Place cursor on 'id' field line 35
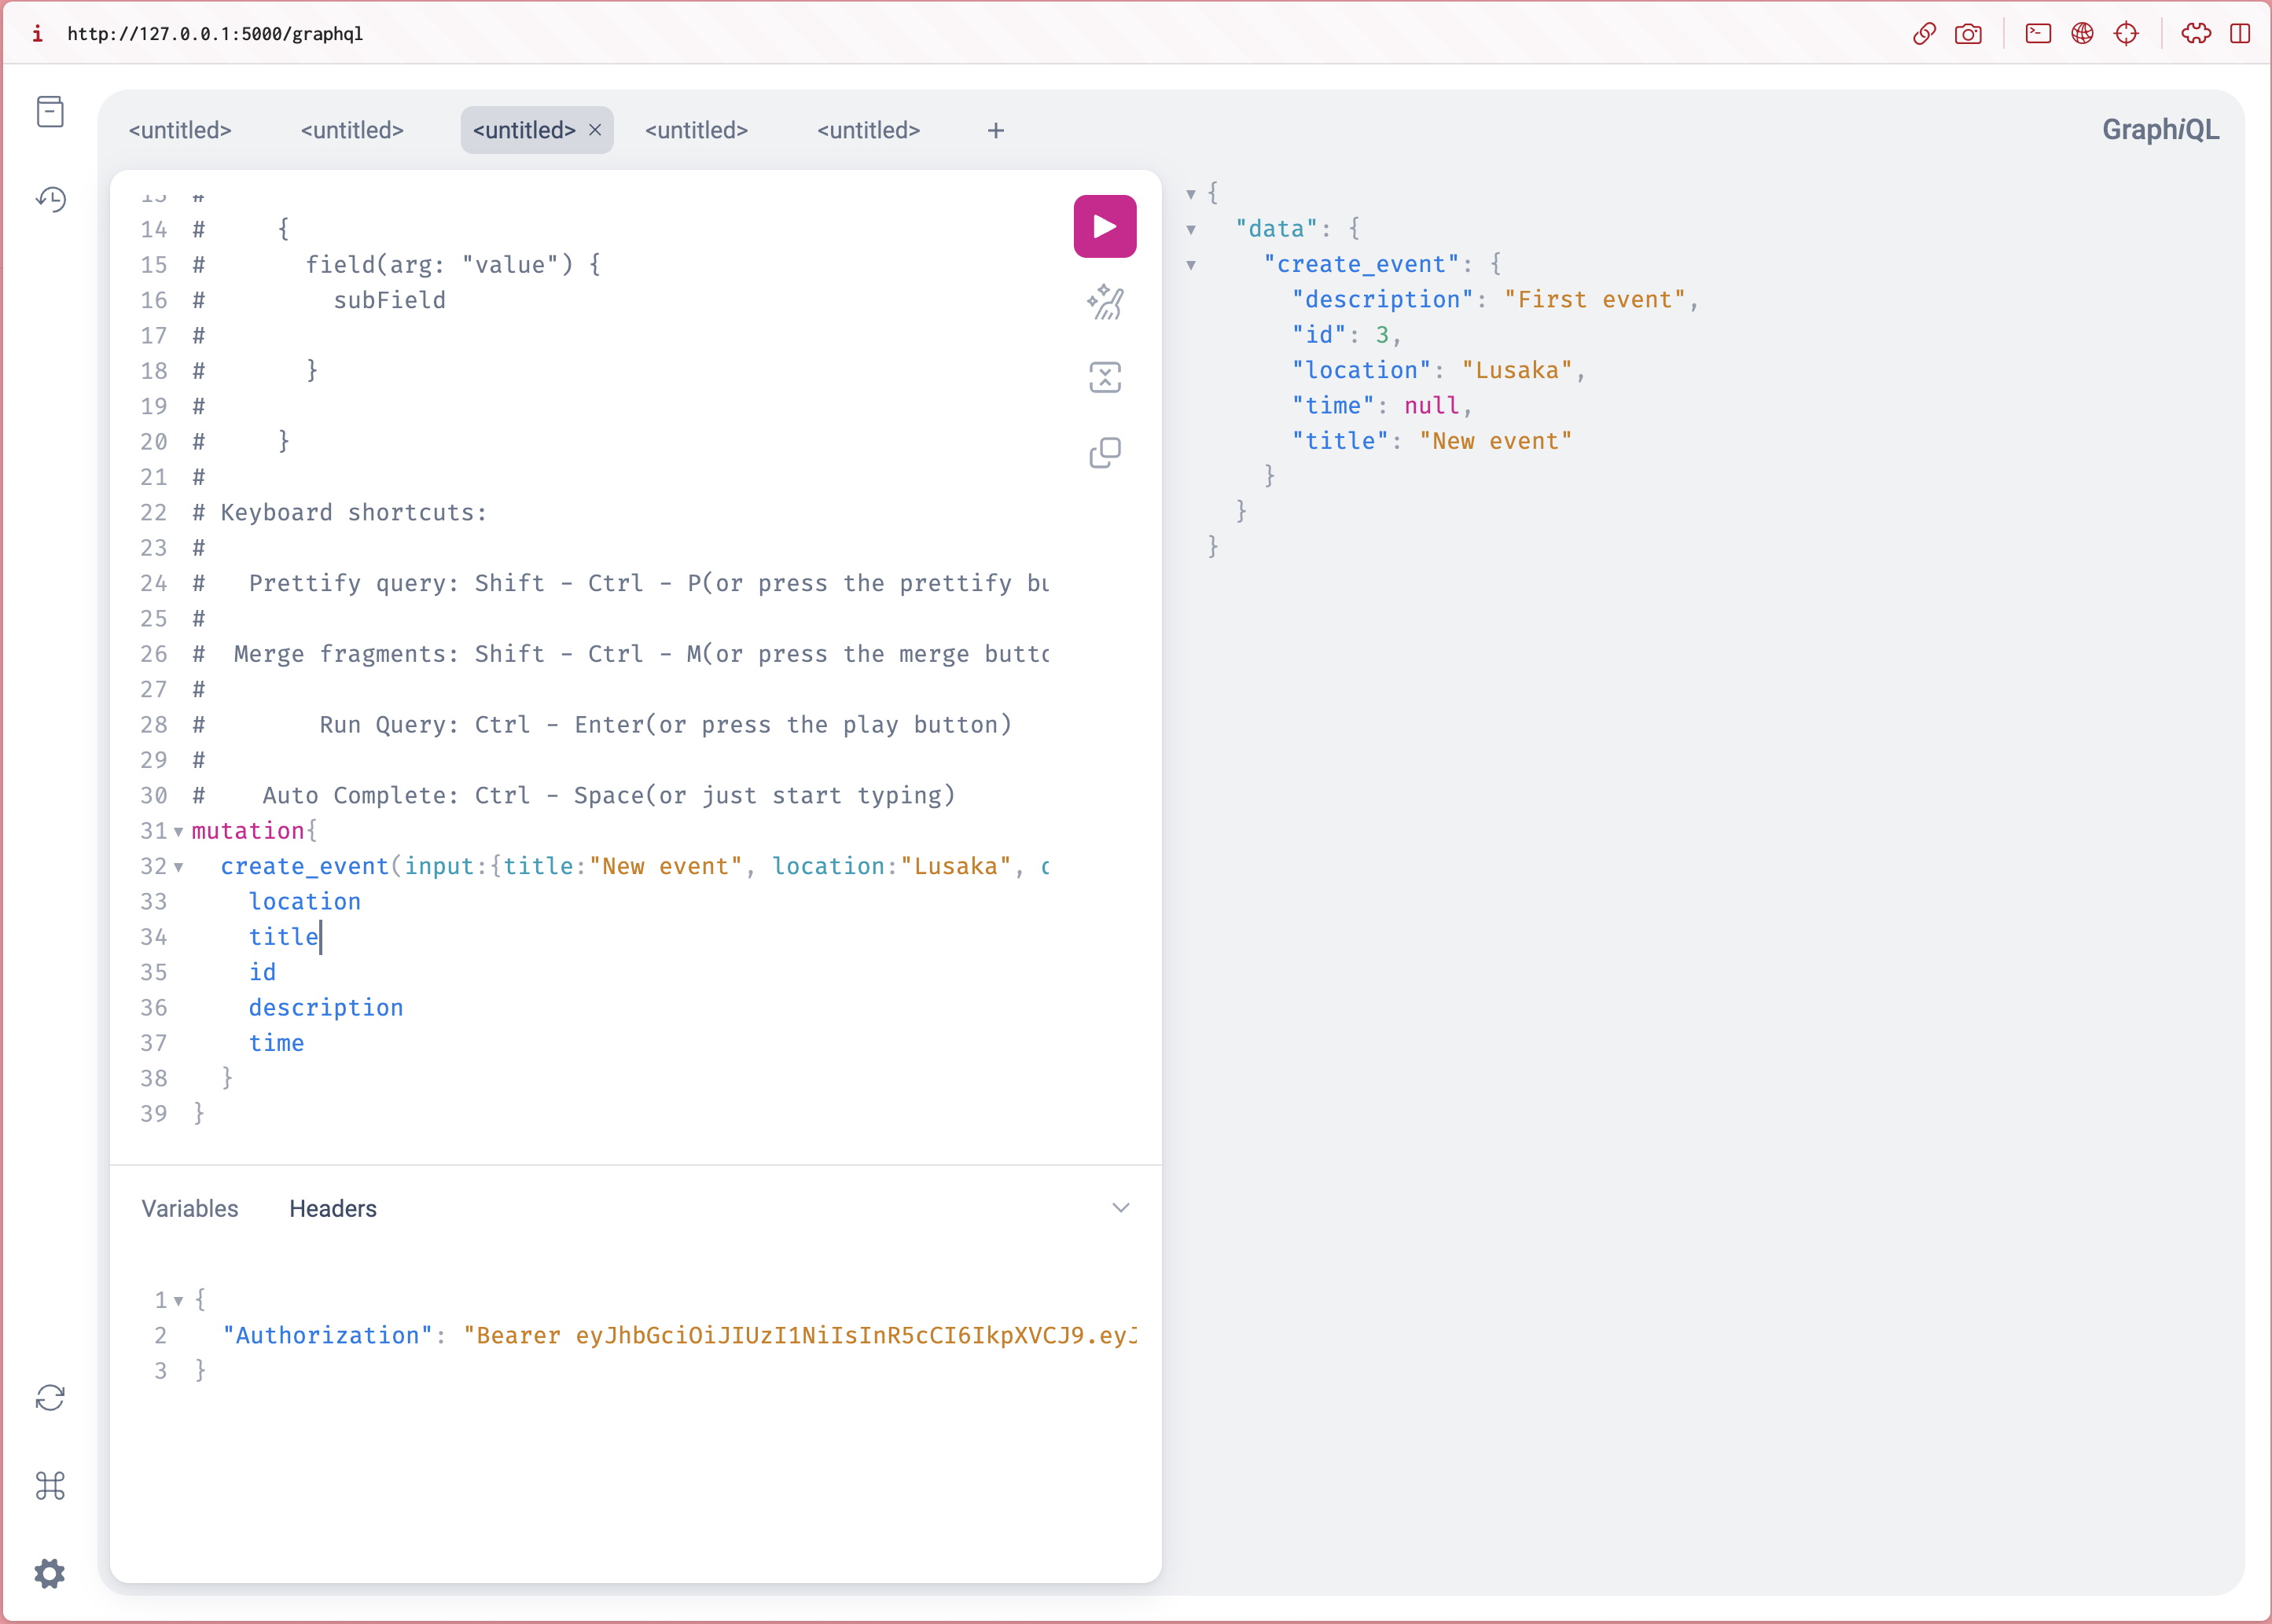 coord(262,972)
